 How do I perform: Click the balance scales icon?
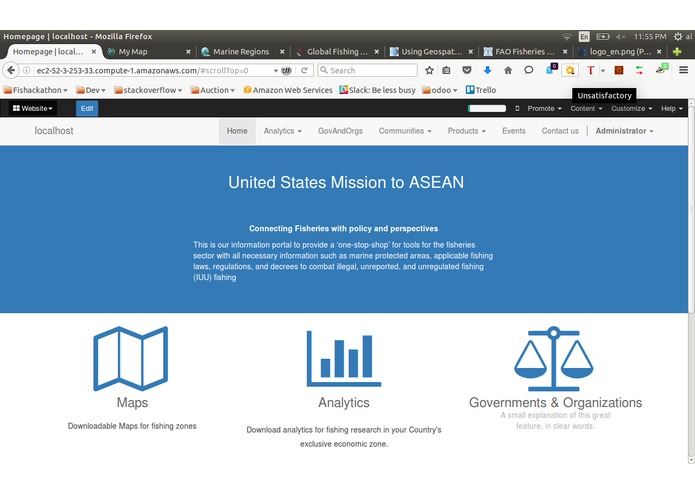(554, 358)
